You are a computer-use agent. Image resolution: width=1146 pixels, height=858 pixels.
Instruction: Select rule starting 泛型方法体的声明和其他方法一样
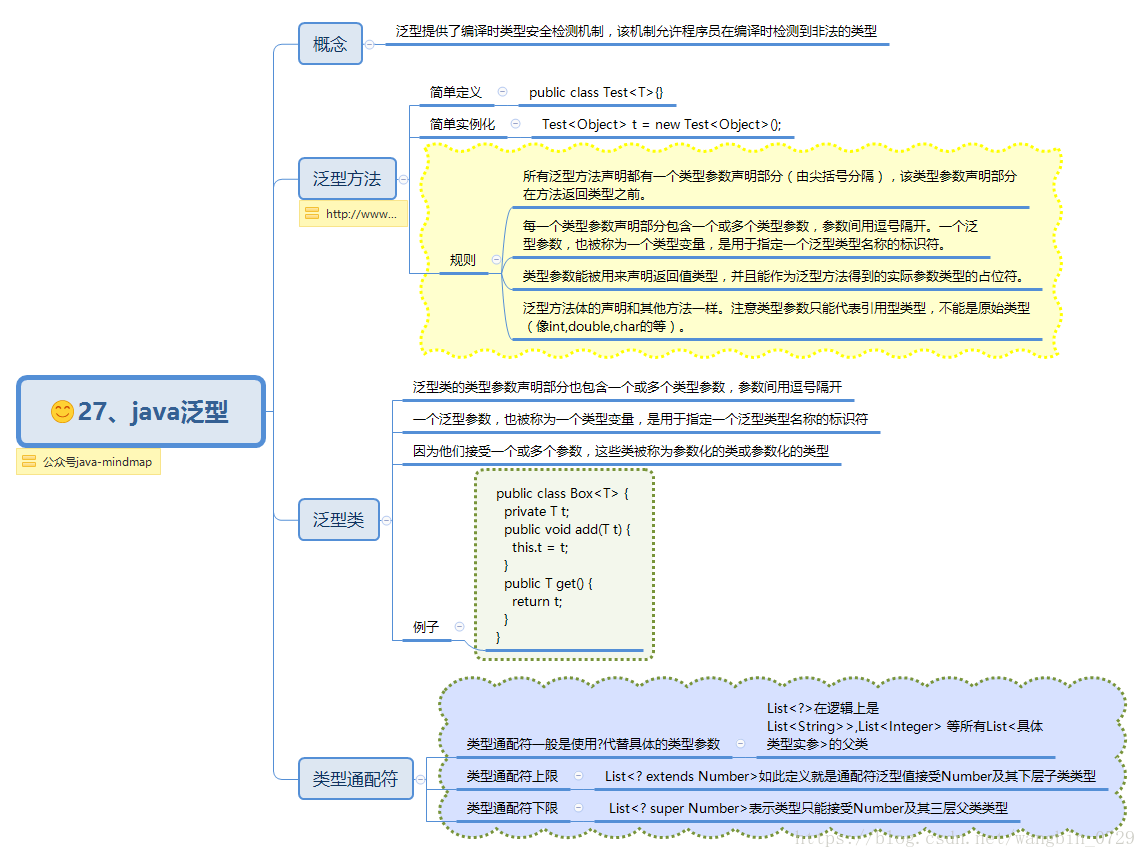[776, 317]
